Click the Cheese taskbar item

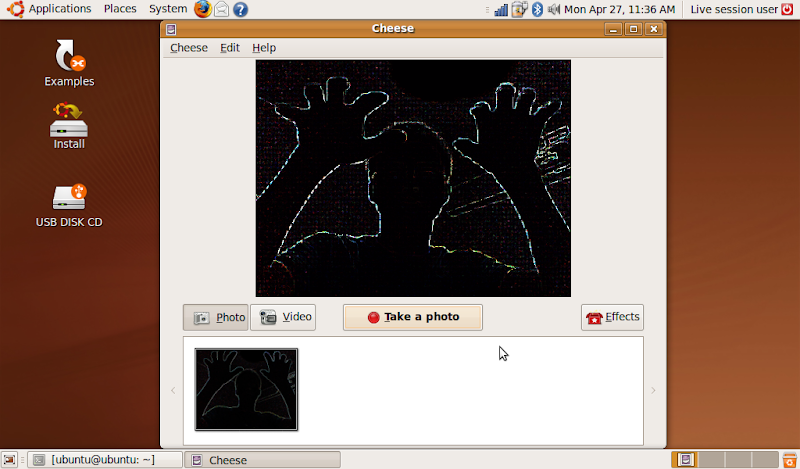pyautogui.click(x=262, y=460)
